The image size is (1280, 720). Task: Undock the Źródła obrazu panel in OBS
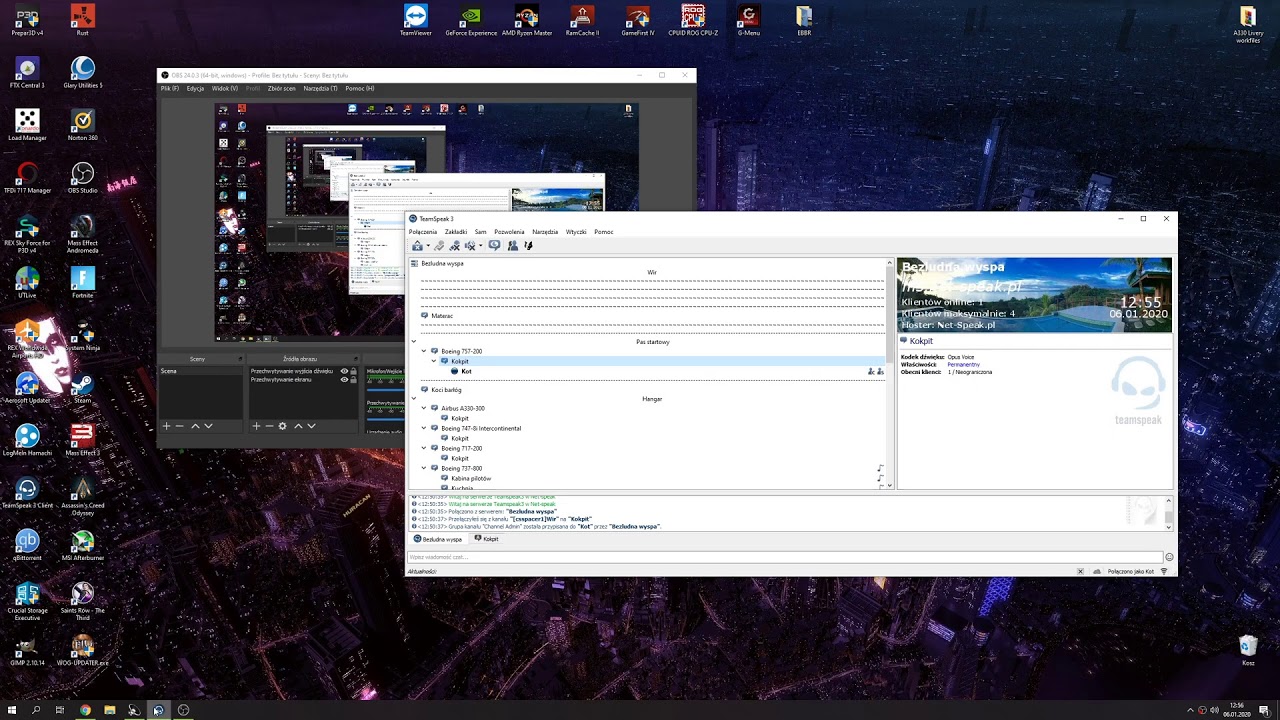(355, 359)
